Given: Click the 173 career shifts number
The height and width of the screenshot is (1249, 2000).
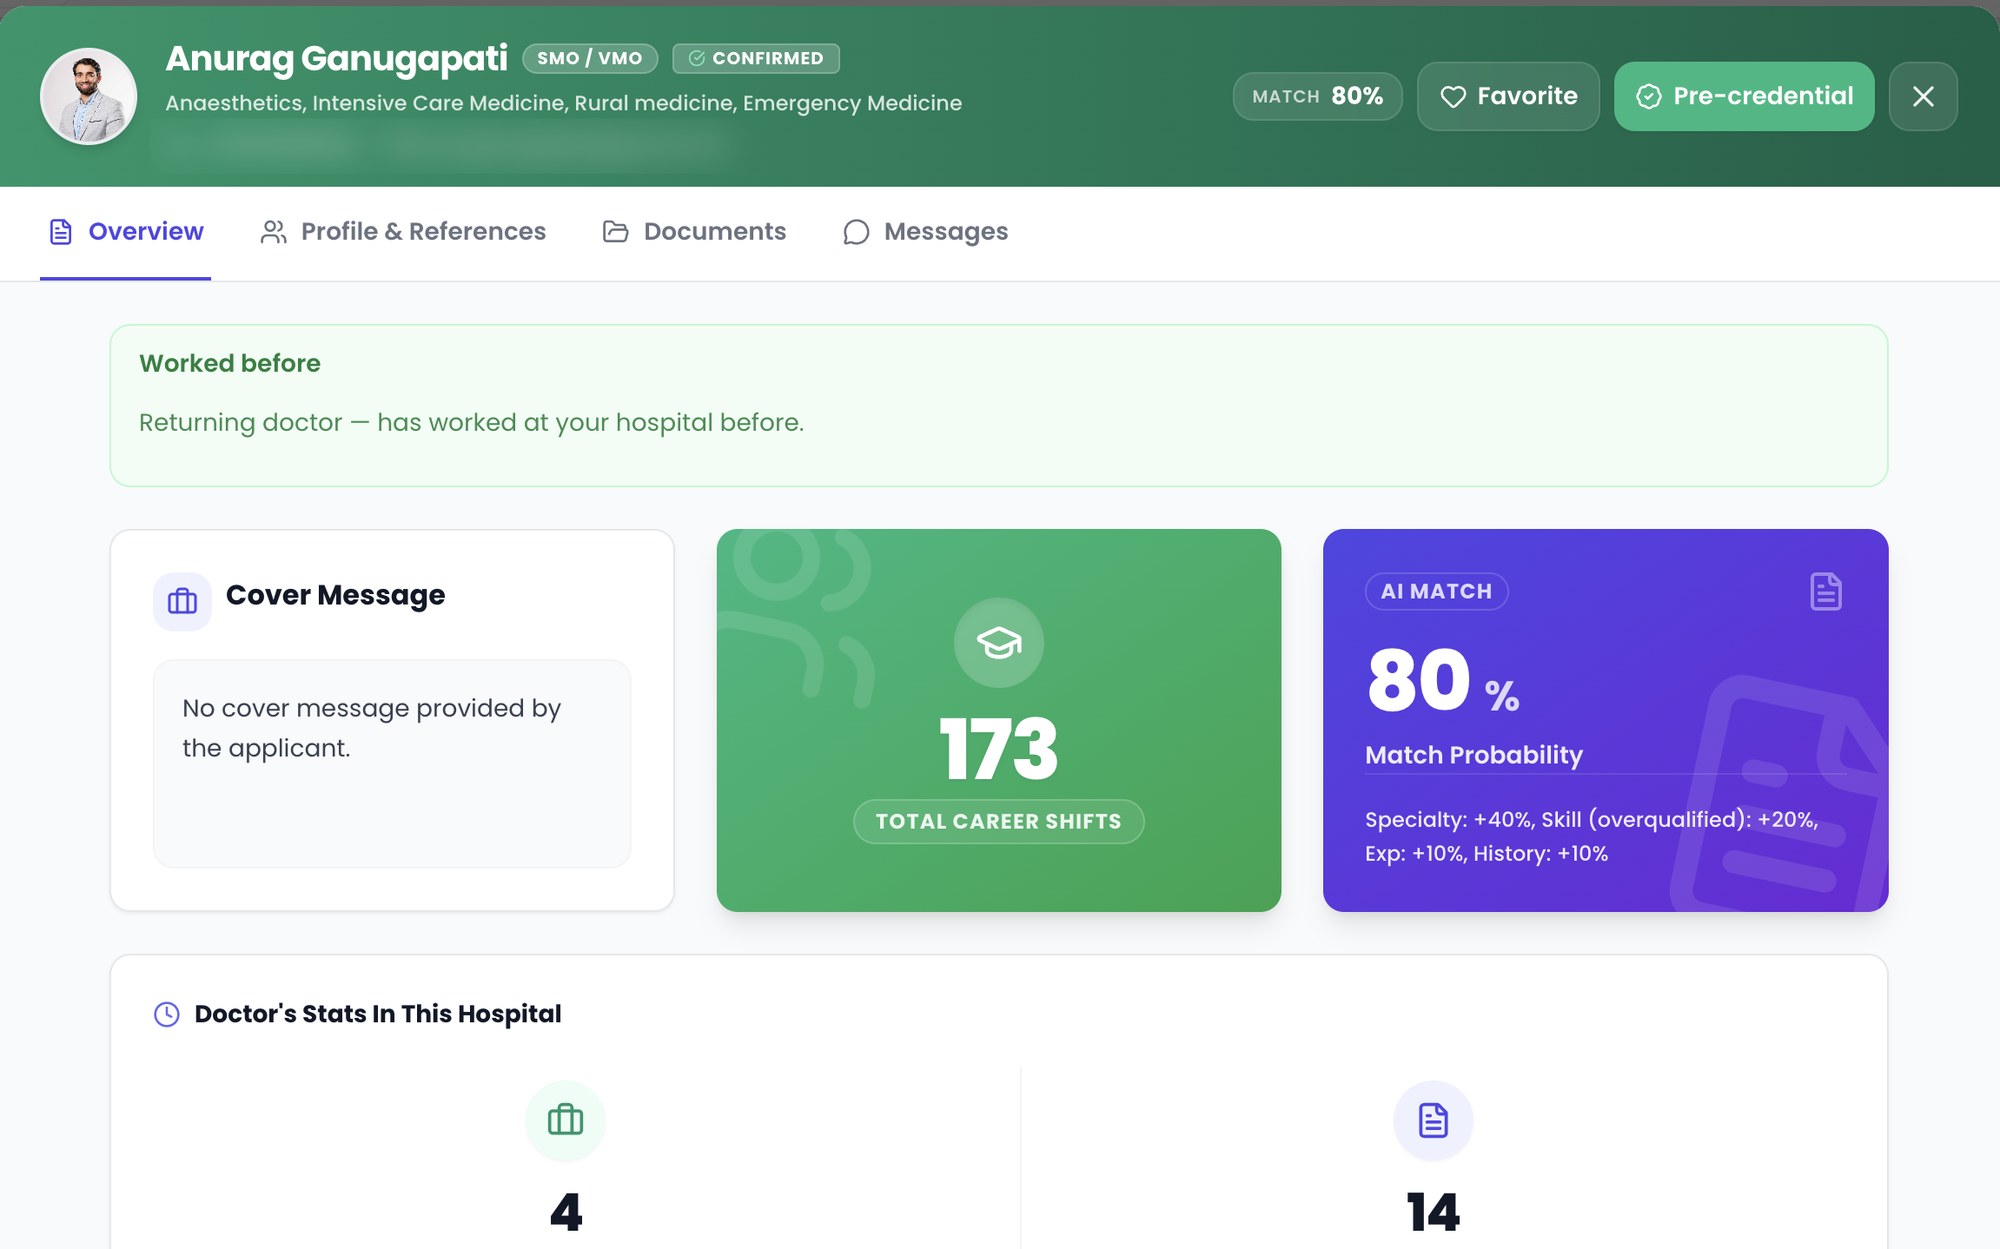Looking at the screenshot, I should pos(998,748).
